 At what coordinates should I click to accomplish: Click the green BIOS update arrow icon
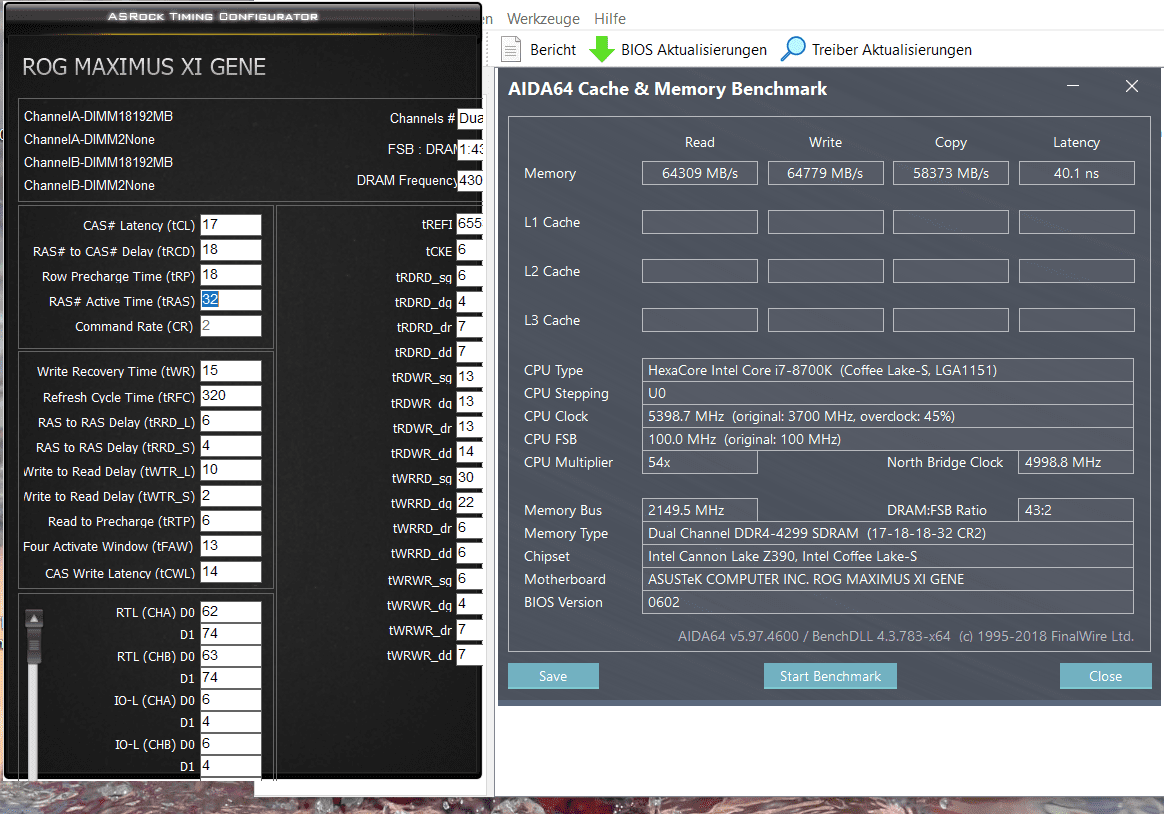[x=601, y=49]
